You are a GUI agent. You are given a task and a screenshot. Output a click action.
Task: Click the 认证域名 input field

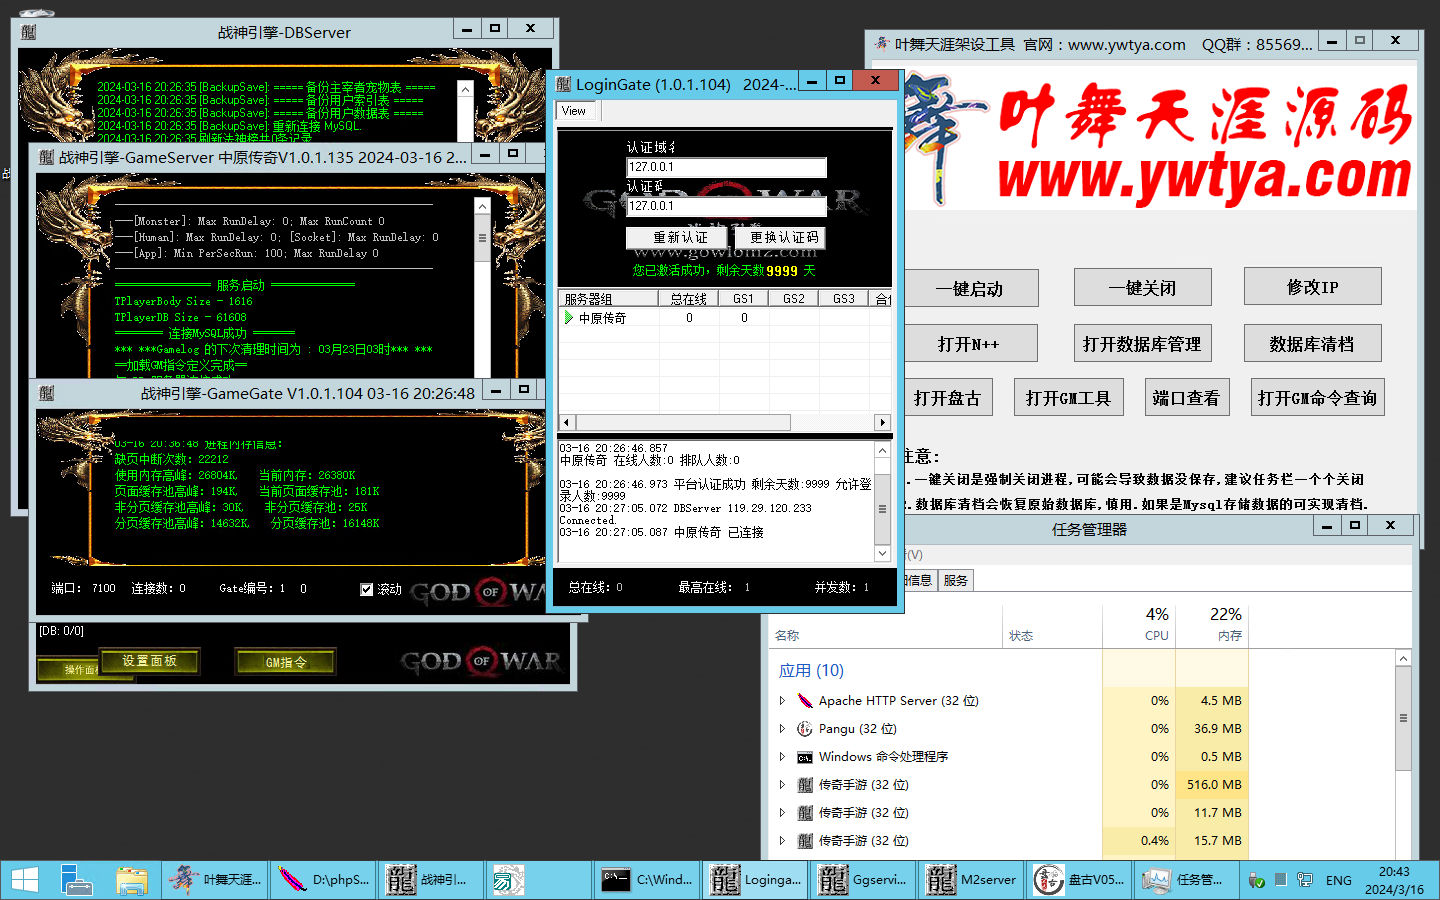726,167
